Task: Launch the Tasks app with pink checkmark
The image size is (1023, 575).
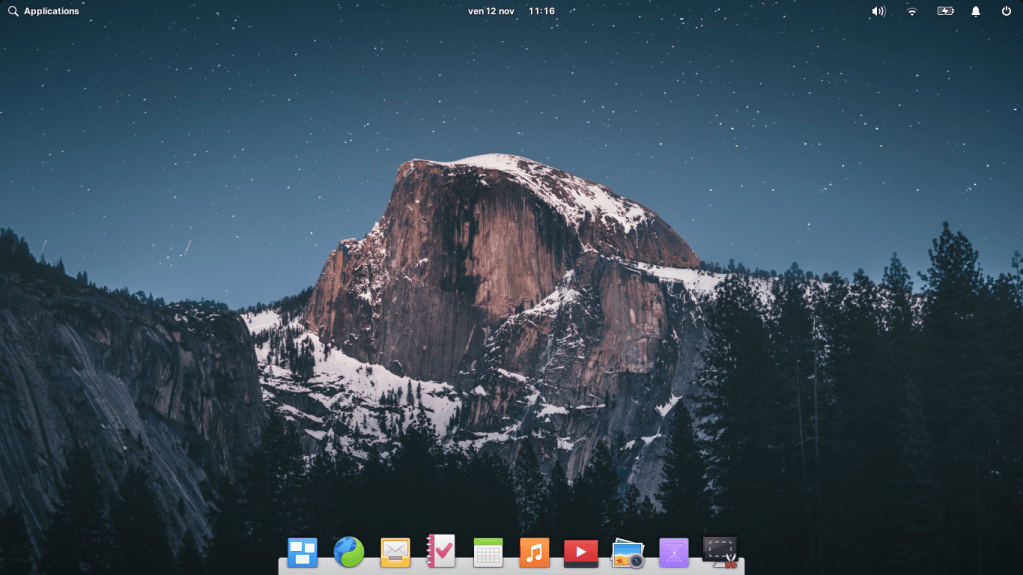Action: pos(441,551)
